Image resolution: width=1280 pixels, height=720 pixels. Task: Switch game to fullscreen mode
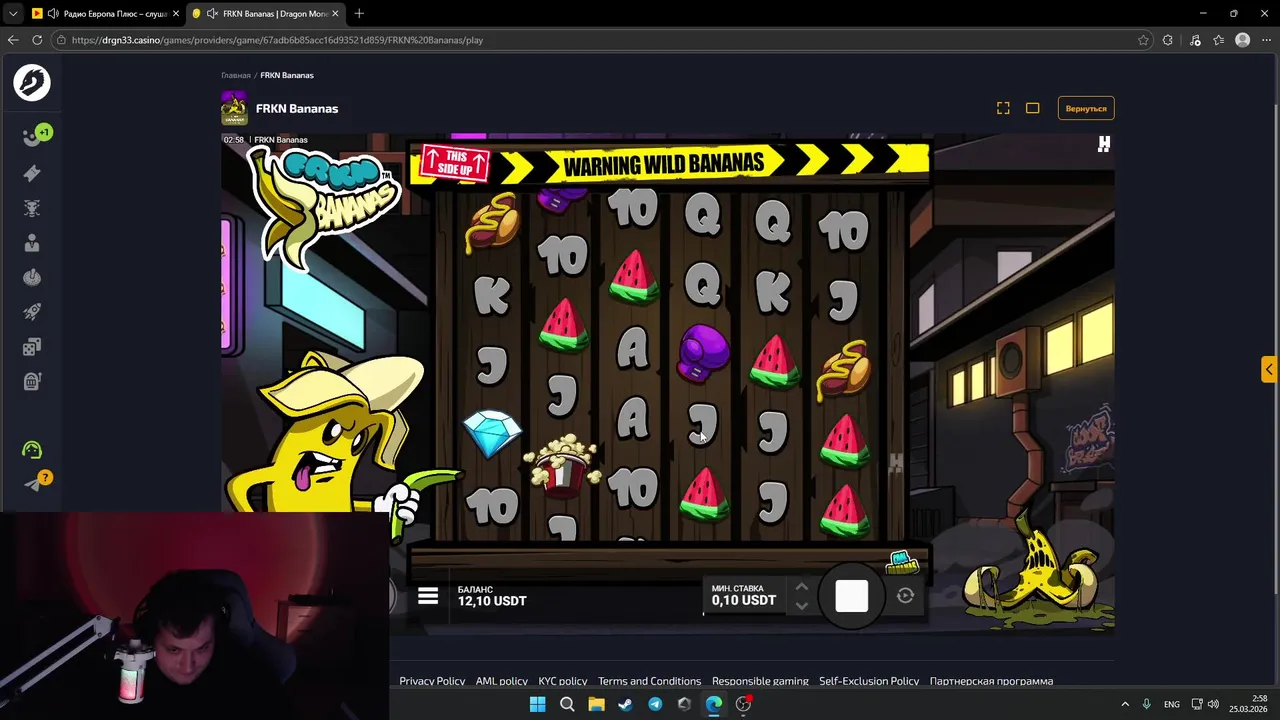pyautogui.click(x=1003, y=108)
